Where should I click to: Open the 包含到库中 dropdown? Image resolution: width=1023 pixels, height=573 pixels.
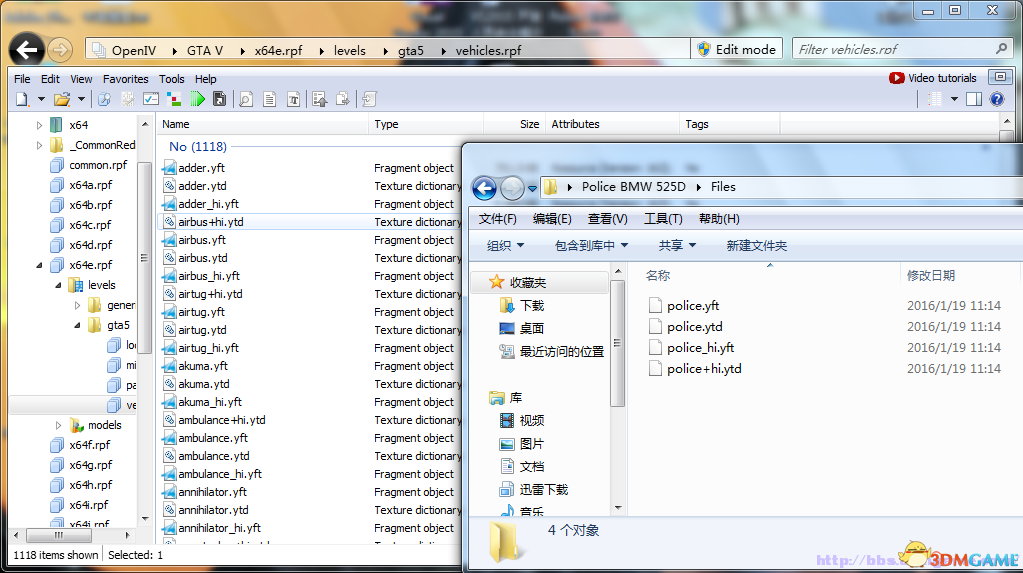591,245
